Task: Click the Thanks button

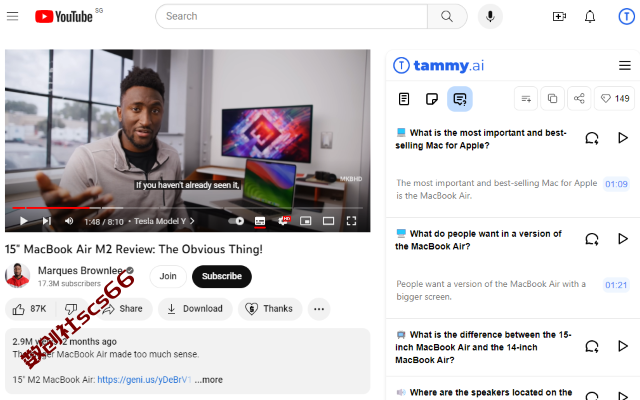Action: 270,309
